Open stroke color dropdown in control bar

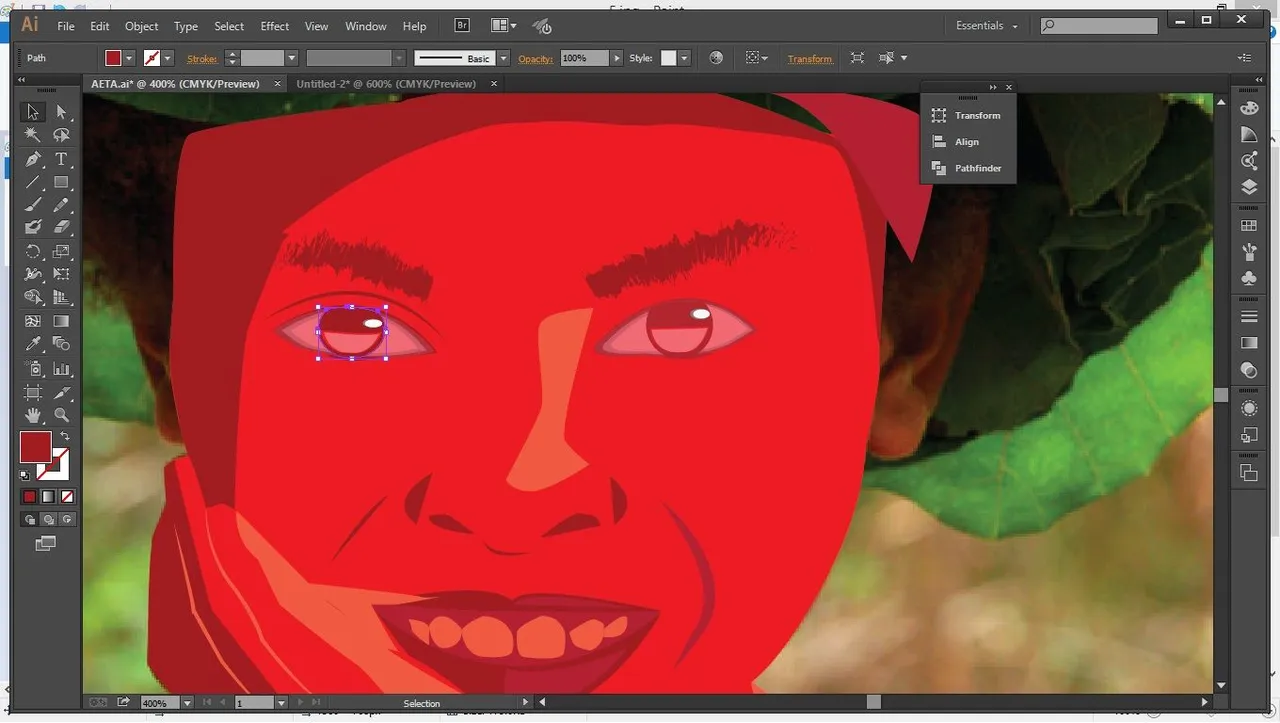tap(168, 58)
